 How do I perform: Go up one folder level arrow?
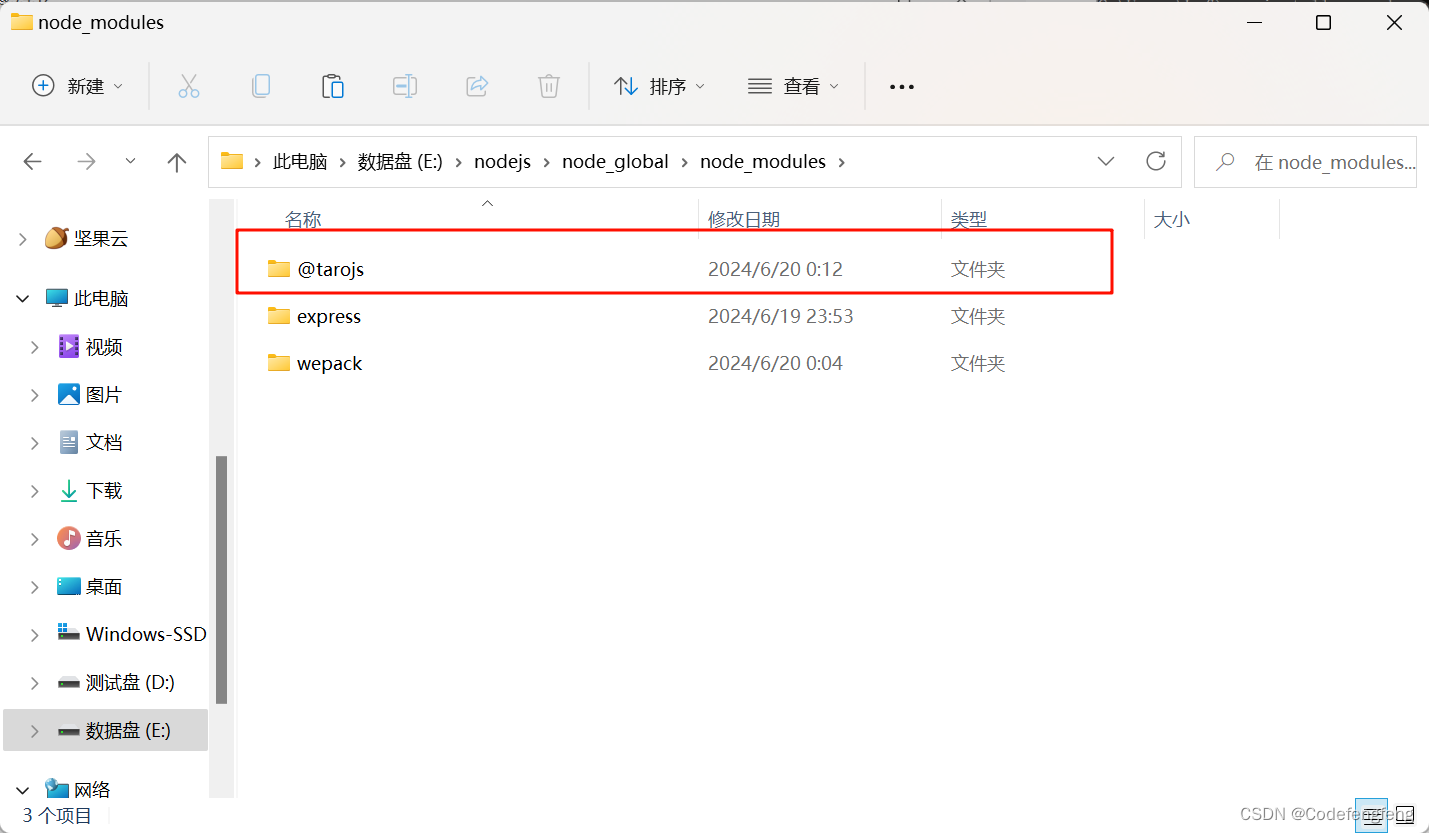[177, 162]
